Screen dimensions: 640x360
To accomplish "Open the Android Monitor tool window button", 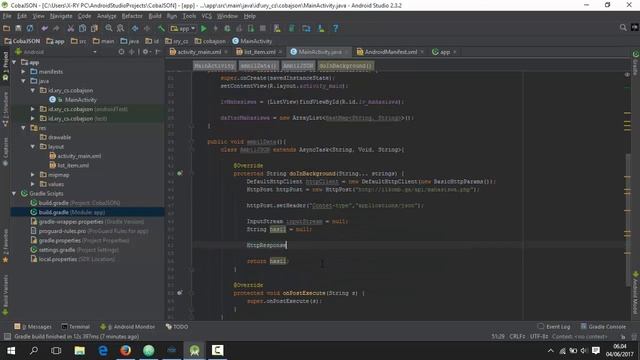I will (128, 327).
